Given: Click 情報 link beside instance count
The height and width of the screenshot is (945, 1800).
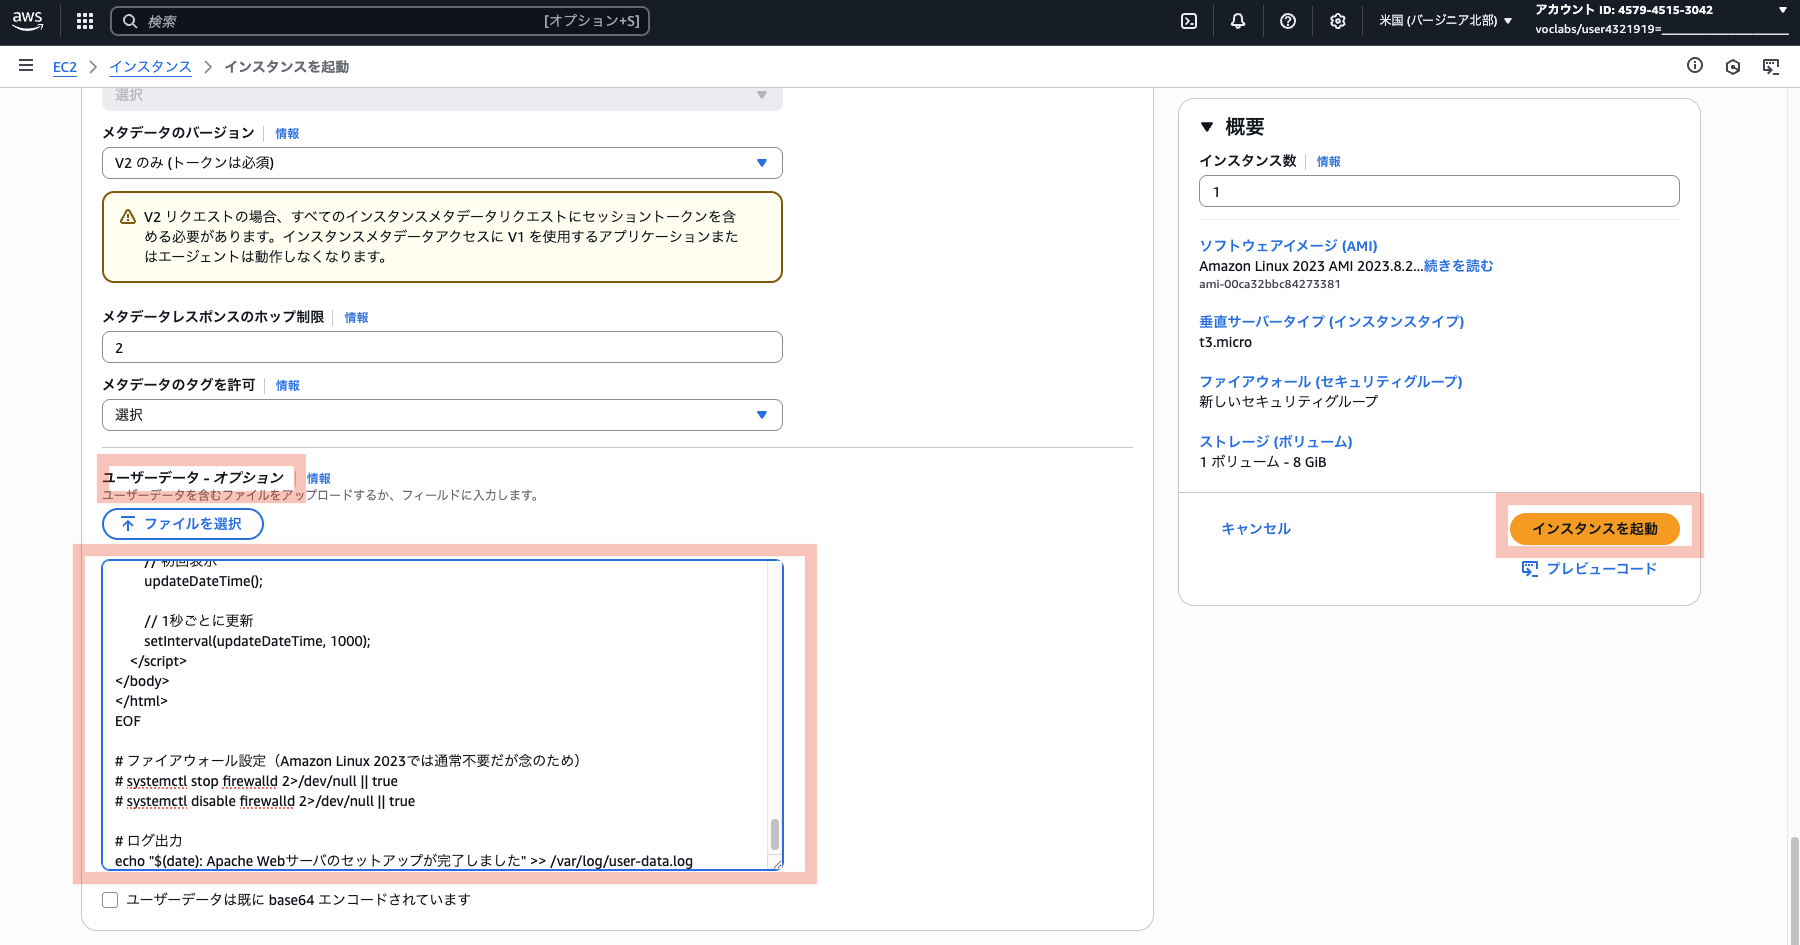Looking at the screenshot, I should pos(1328,162).
